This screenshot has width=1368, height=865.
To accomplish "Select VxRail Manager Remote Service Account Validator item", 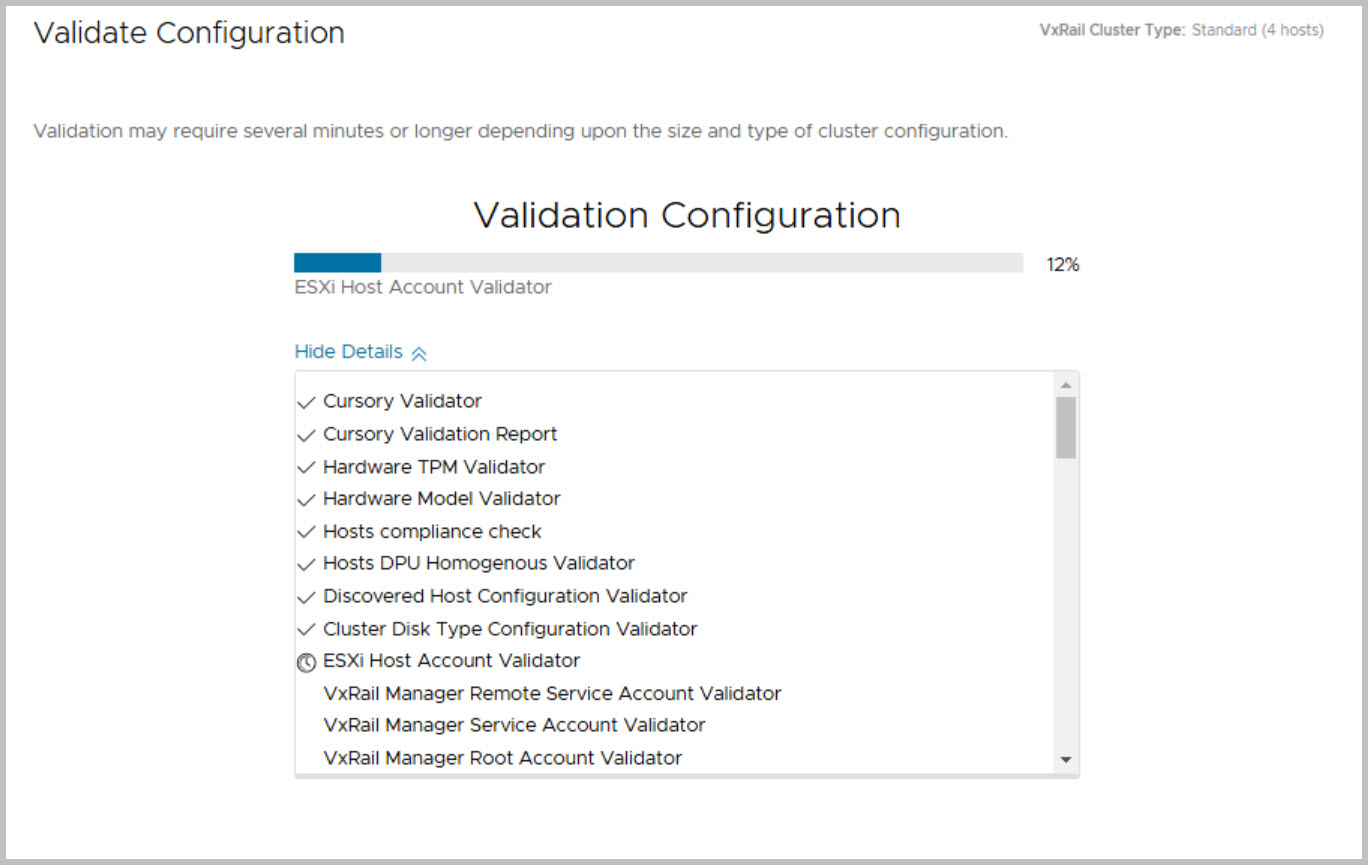I will click(552, 693).
